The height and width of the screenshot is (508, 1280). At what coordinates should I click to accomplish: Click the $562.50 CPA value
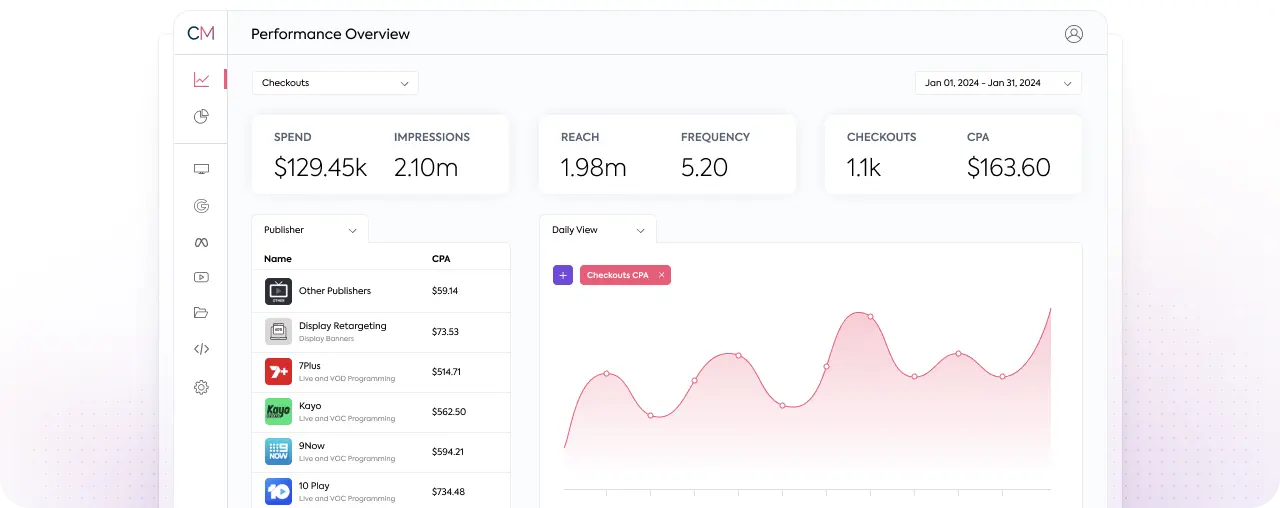click(449, 412)
